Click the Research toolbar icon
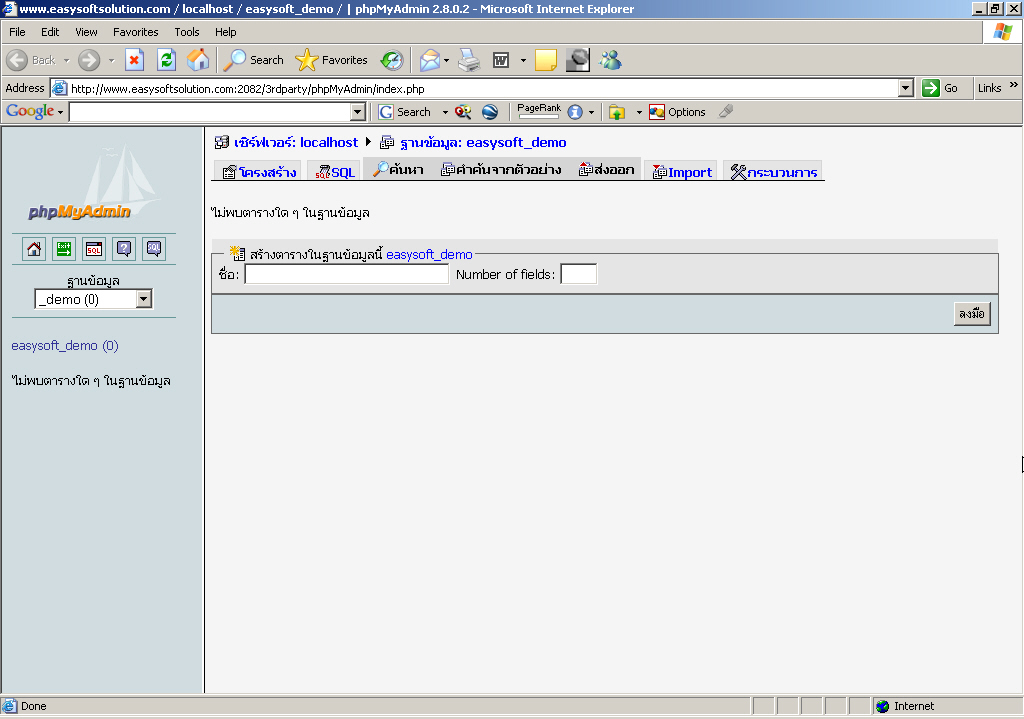Viewport: 1024px width, 719px height. [x=577, y=60]
